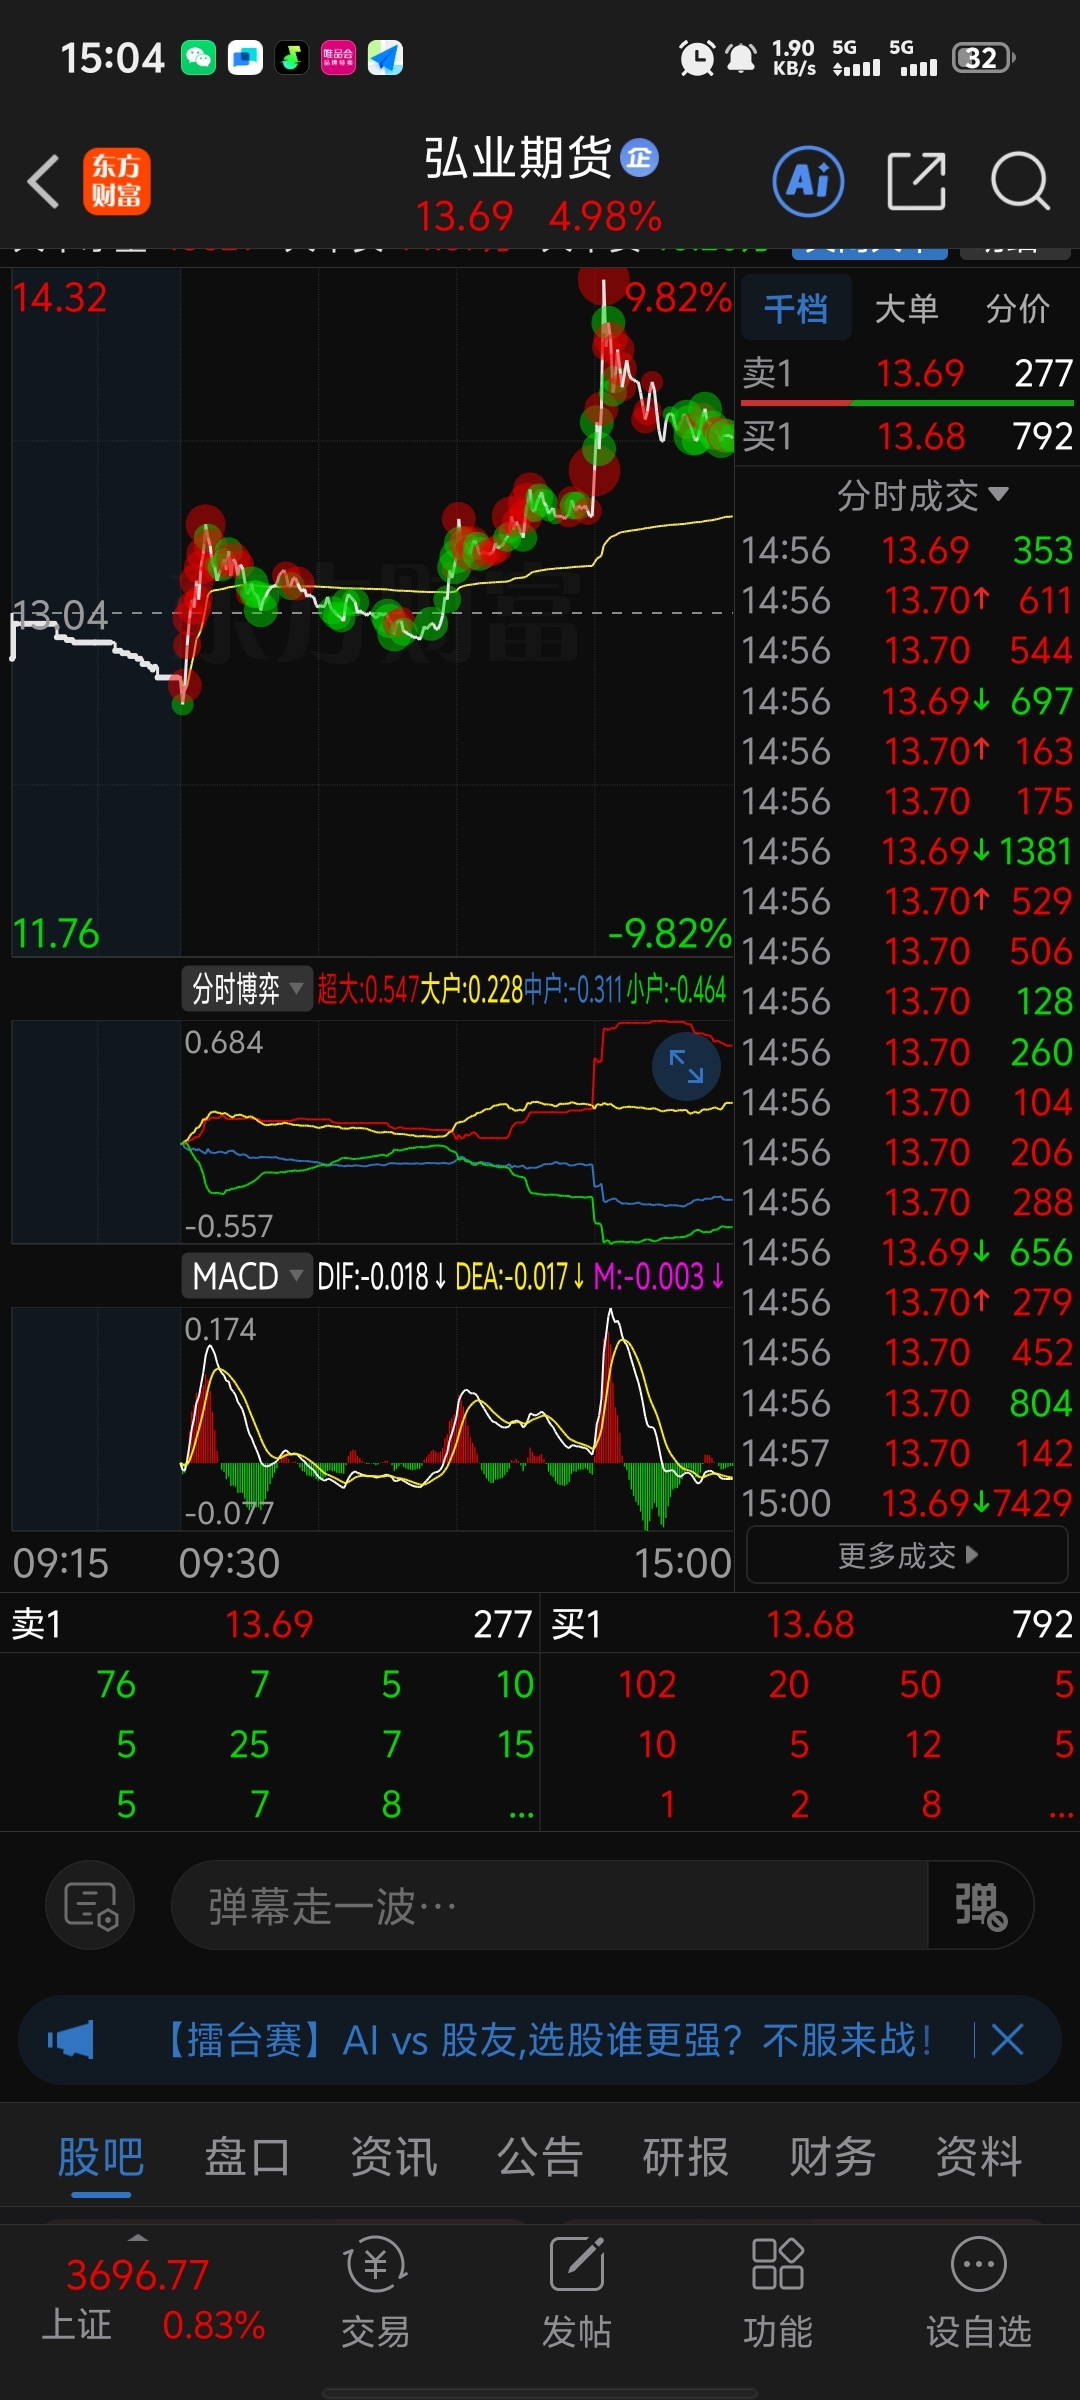Viewport: 1080px width, 2400px height.
Task: Tap the megaphone announcement icon
Action: (71, 2039)
